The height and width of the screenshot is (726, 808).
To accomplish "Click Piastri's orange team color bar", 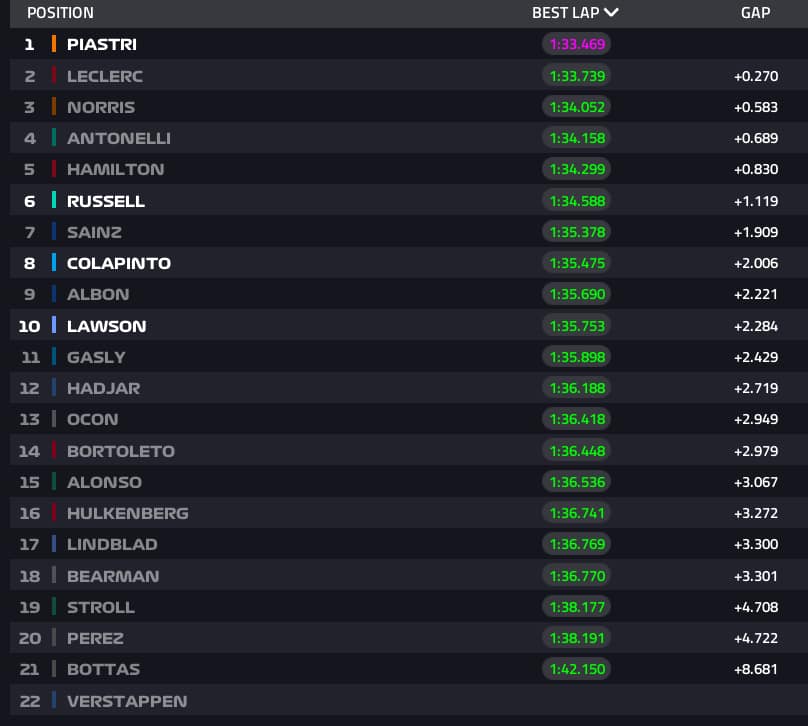I will coord(53,44).
